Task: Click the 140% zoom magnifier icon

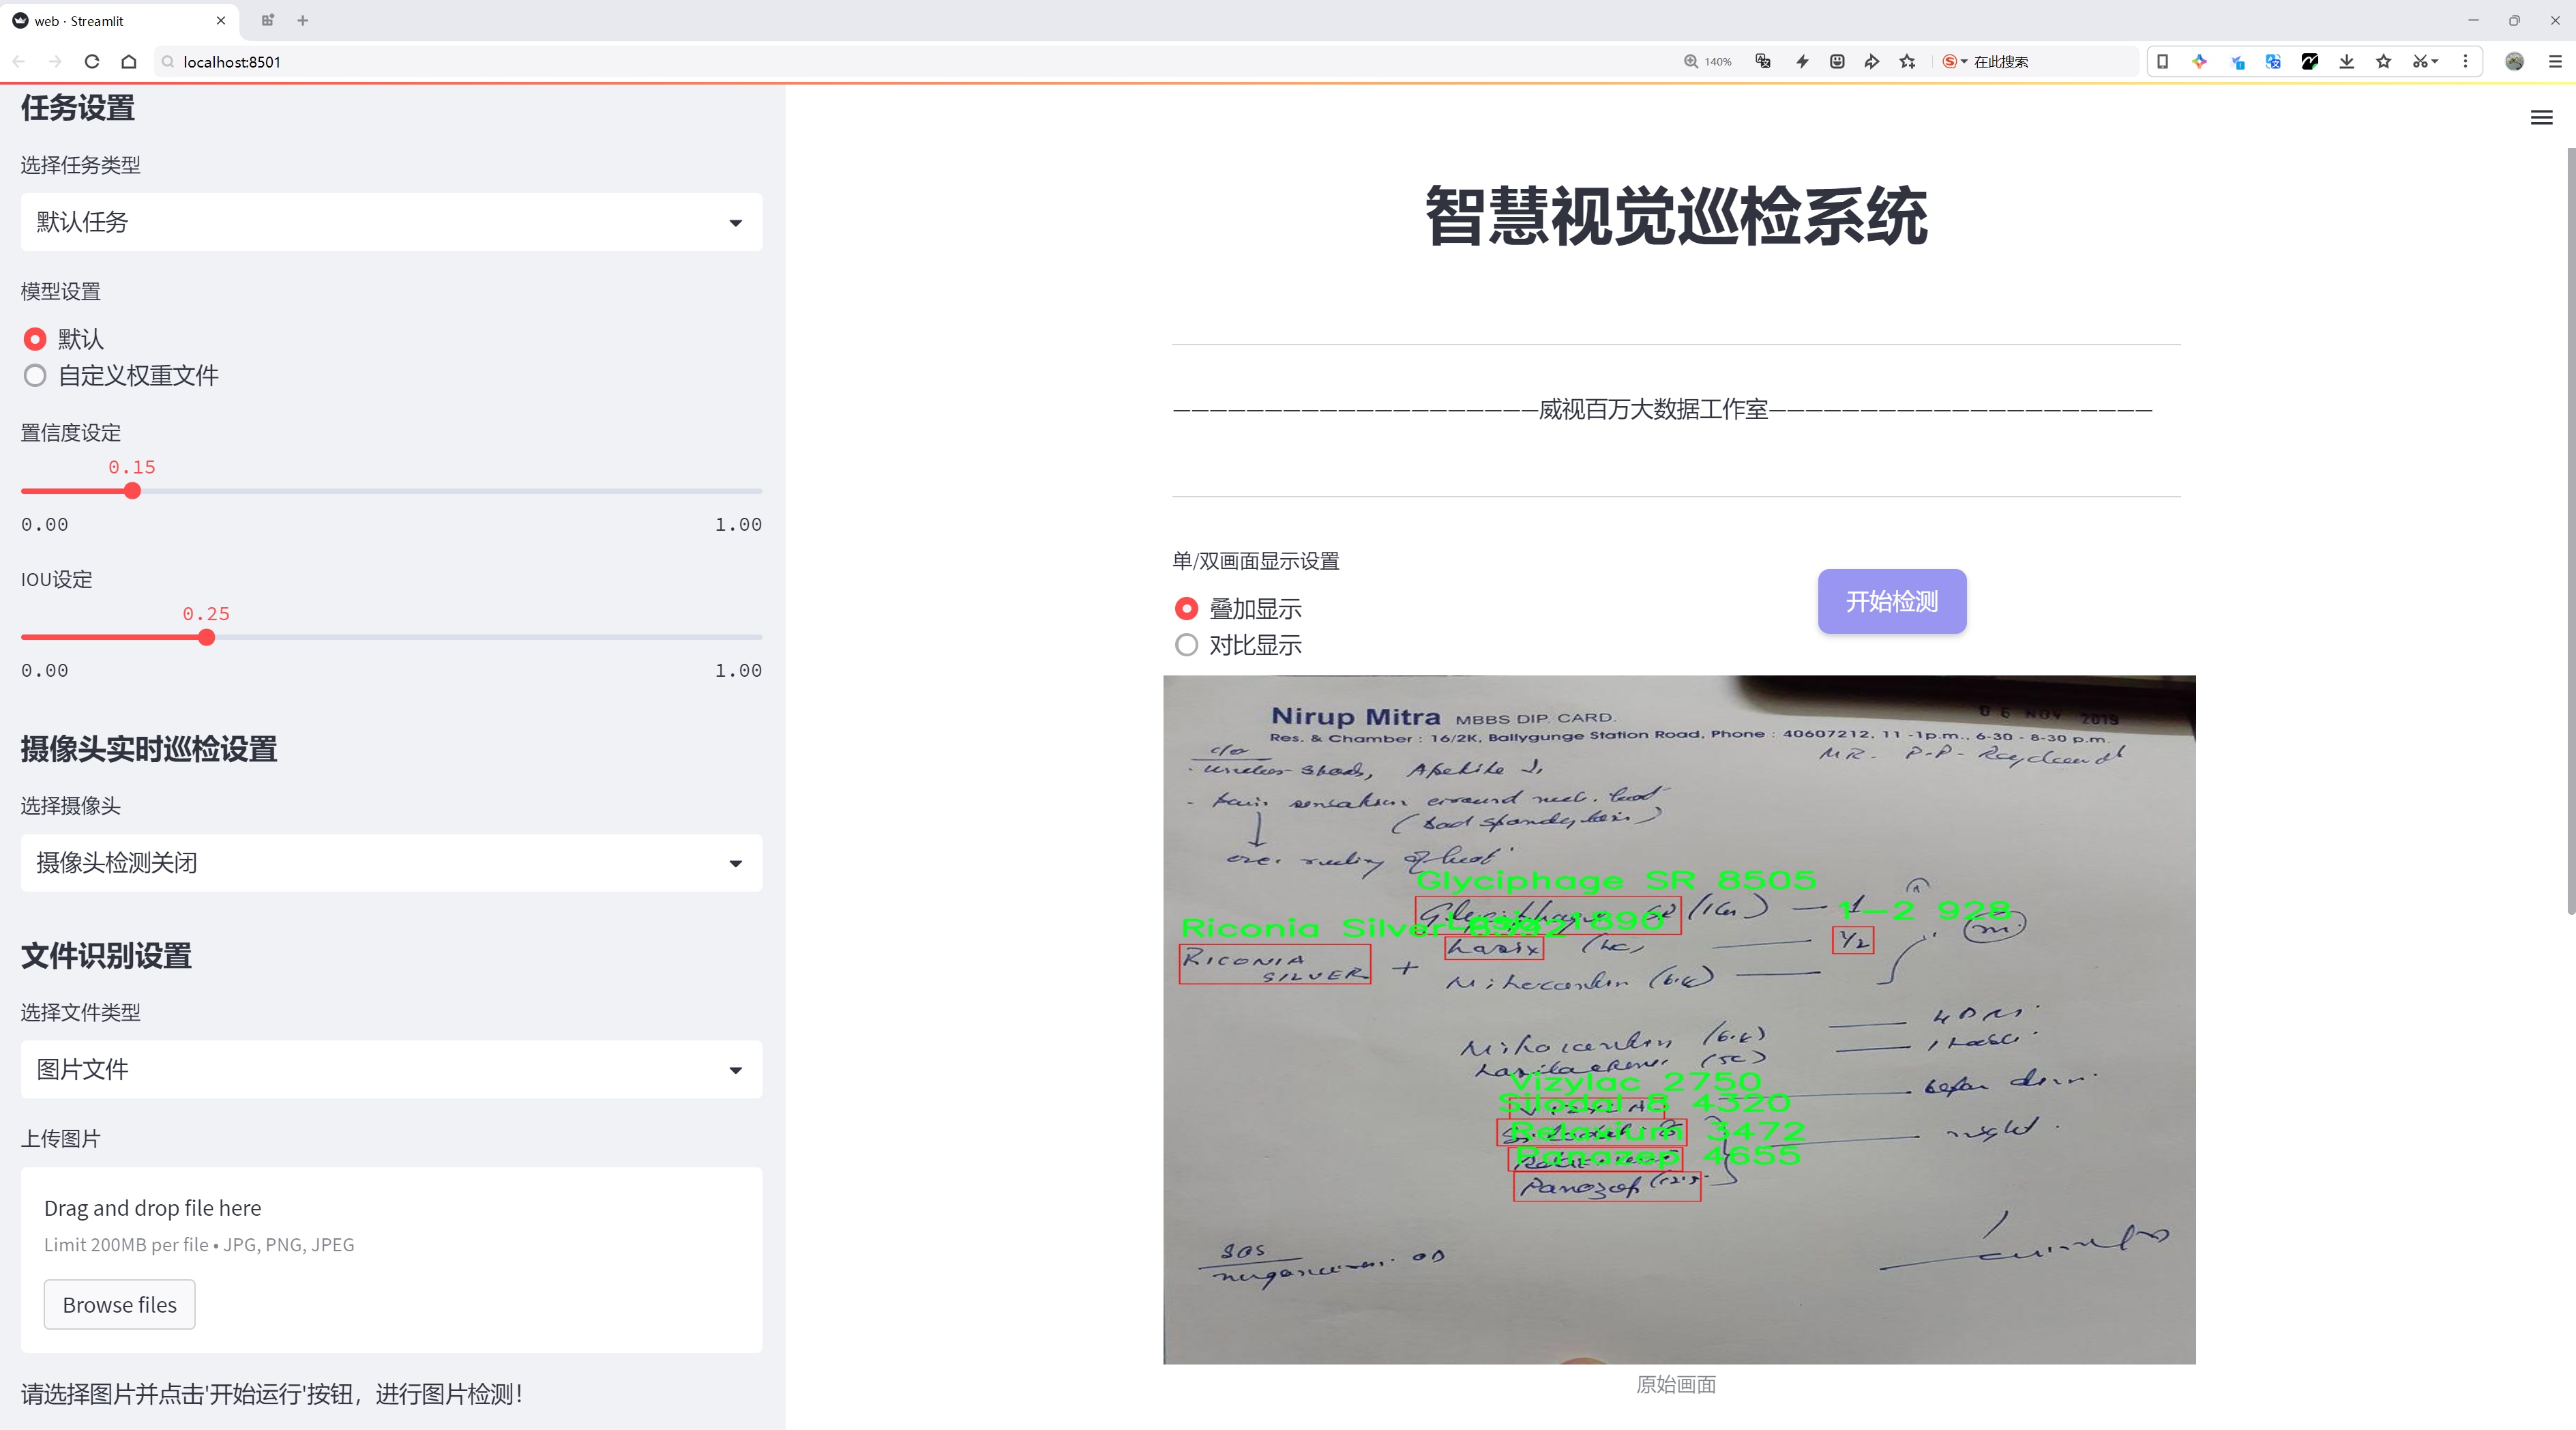Action: tap(1691, 62)
